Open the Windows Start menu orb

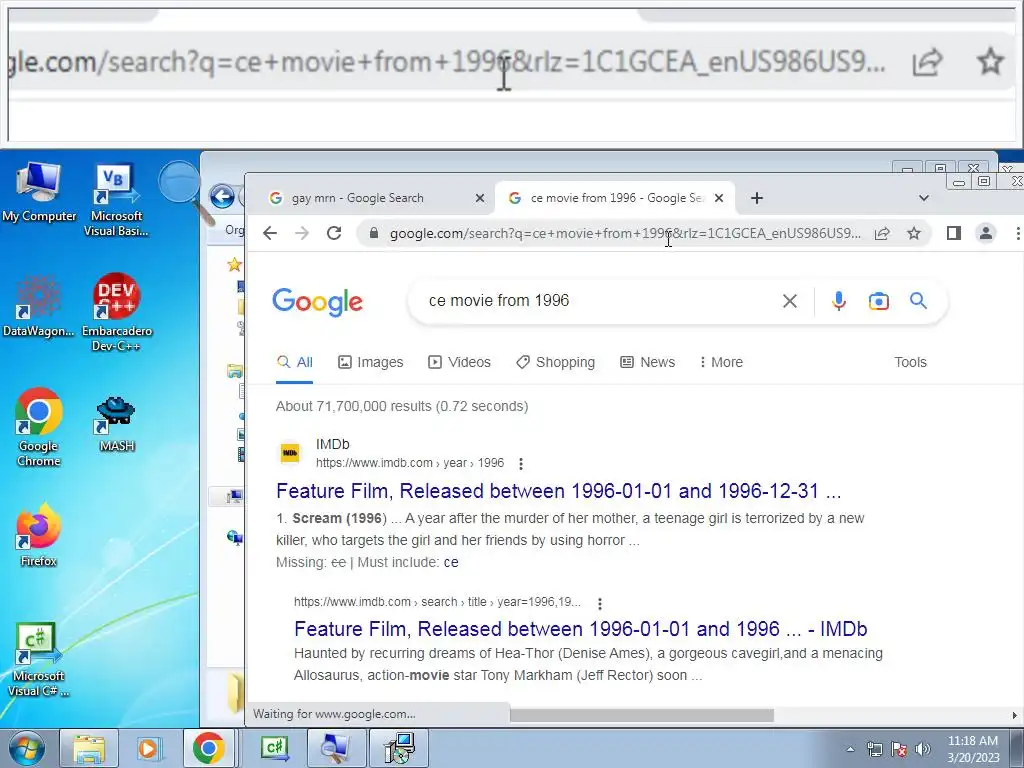[26, 748]
